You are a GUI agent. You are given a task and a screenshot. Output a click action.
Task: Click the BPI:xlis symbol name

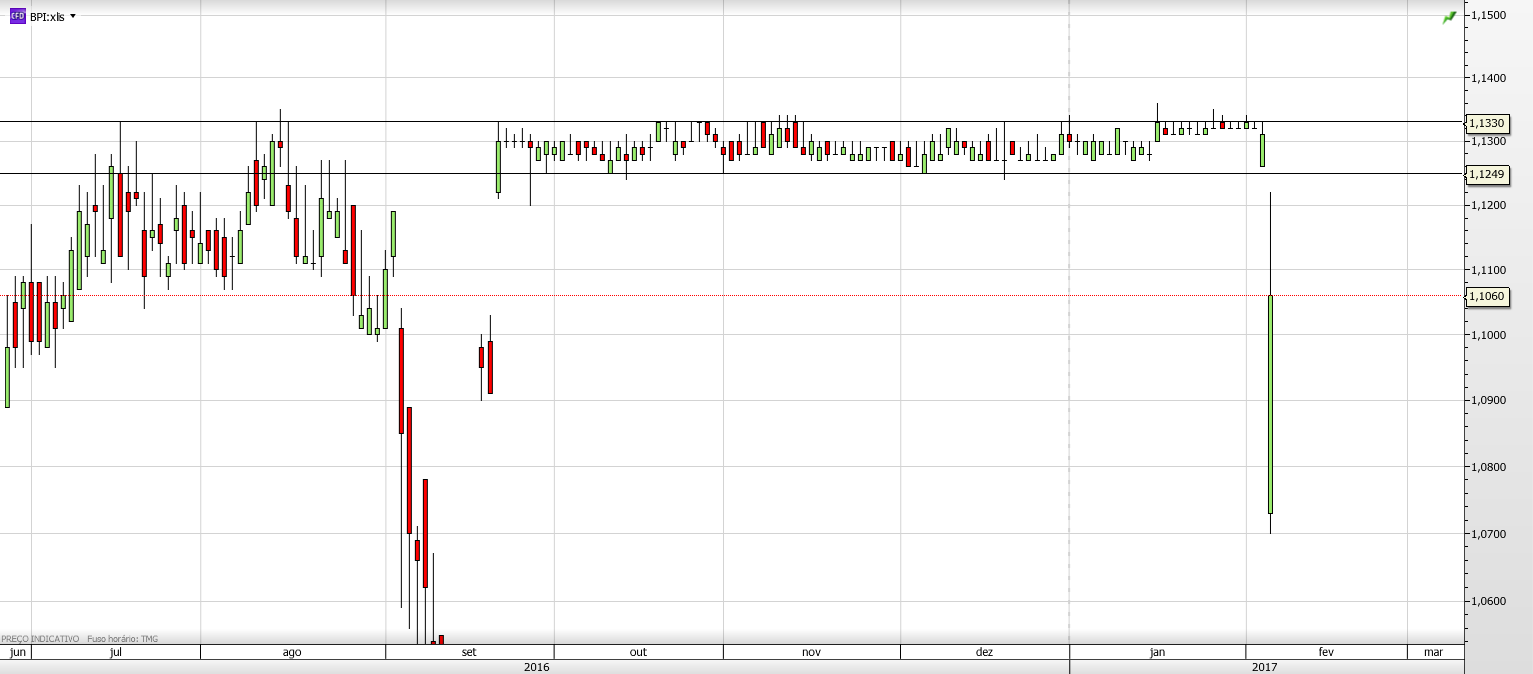click(x=47, y=17)
